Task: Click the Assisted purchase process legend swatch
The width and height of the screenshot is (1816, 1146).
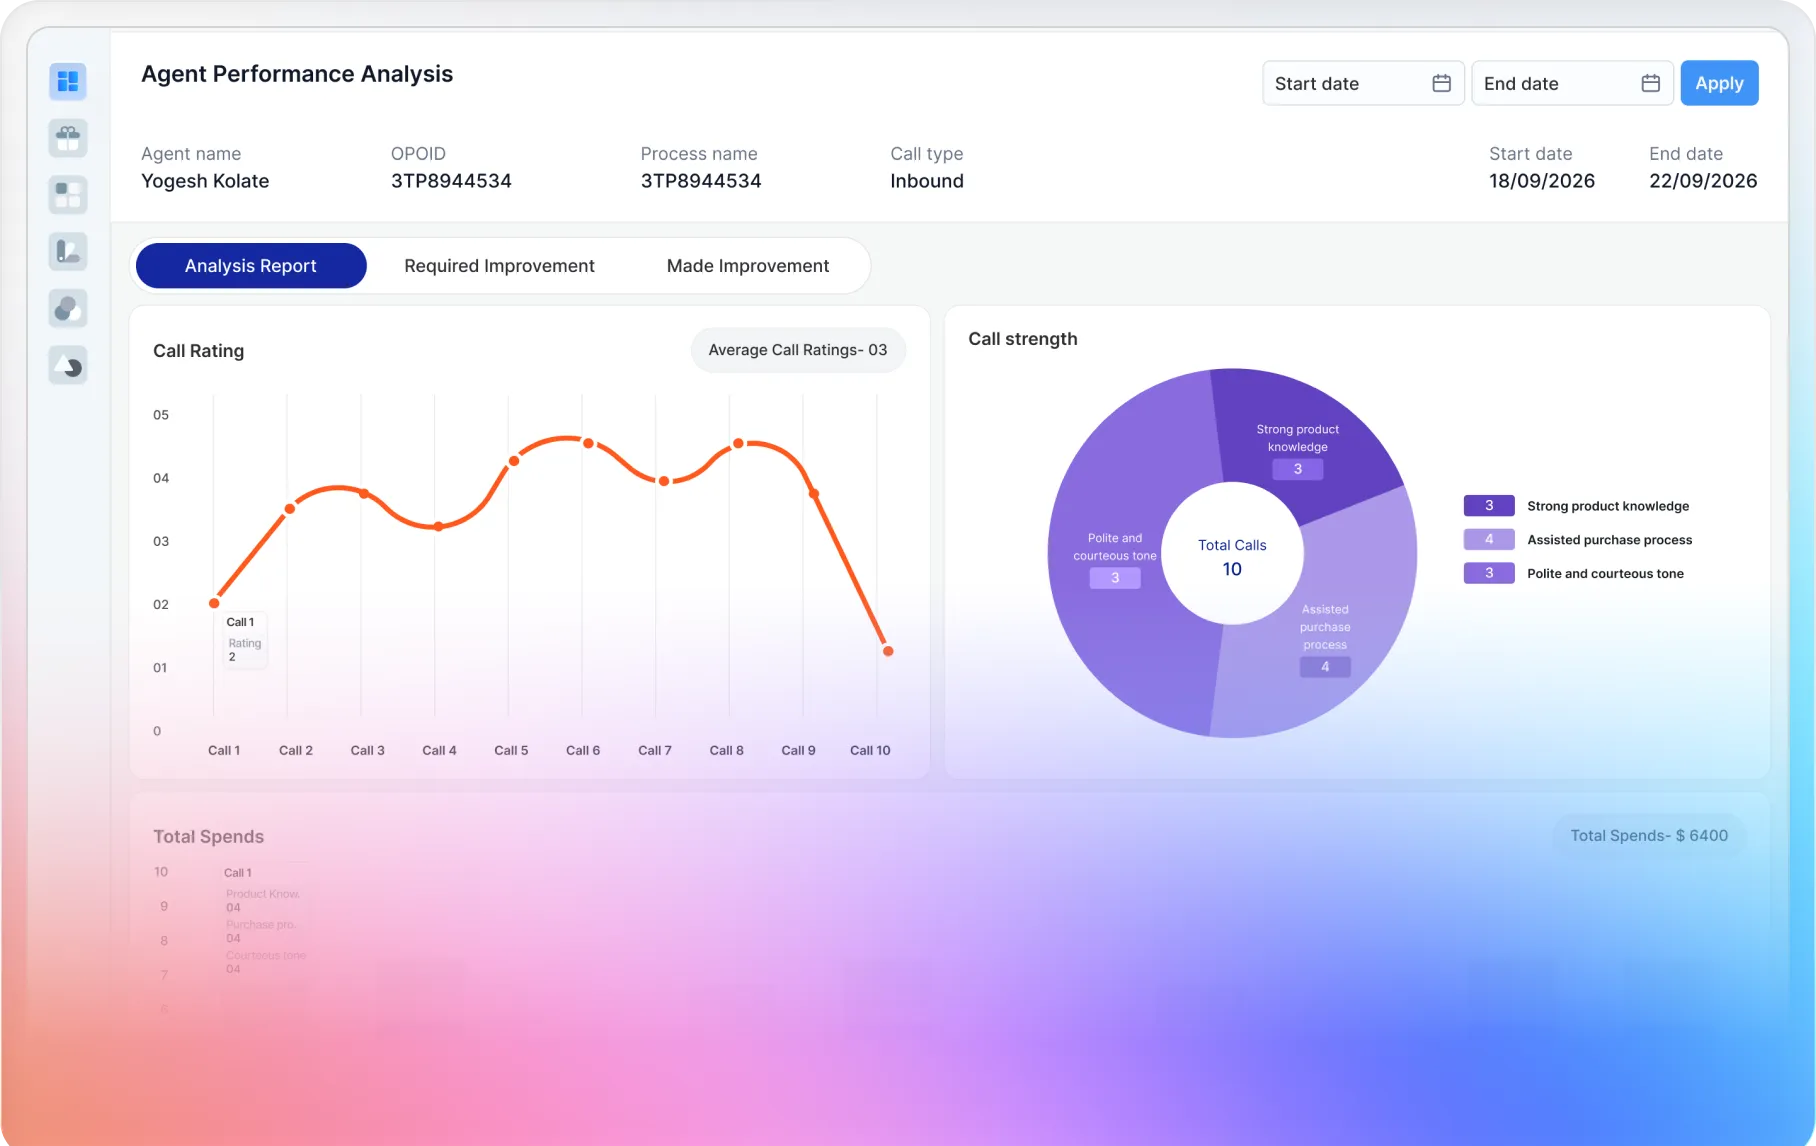Action: click(x=1489, y=540)
